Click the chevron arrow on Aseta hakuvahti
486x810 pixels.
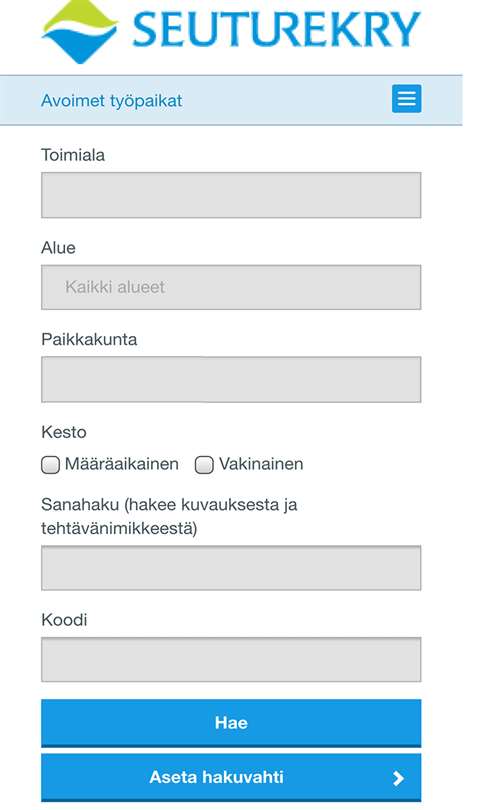(x=398, y=778)
